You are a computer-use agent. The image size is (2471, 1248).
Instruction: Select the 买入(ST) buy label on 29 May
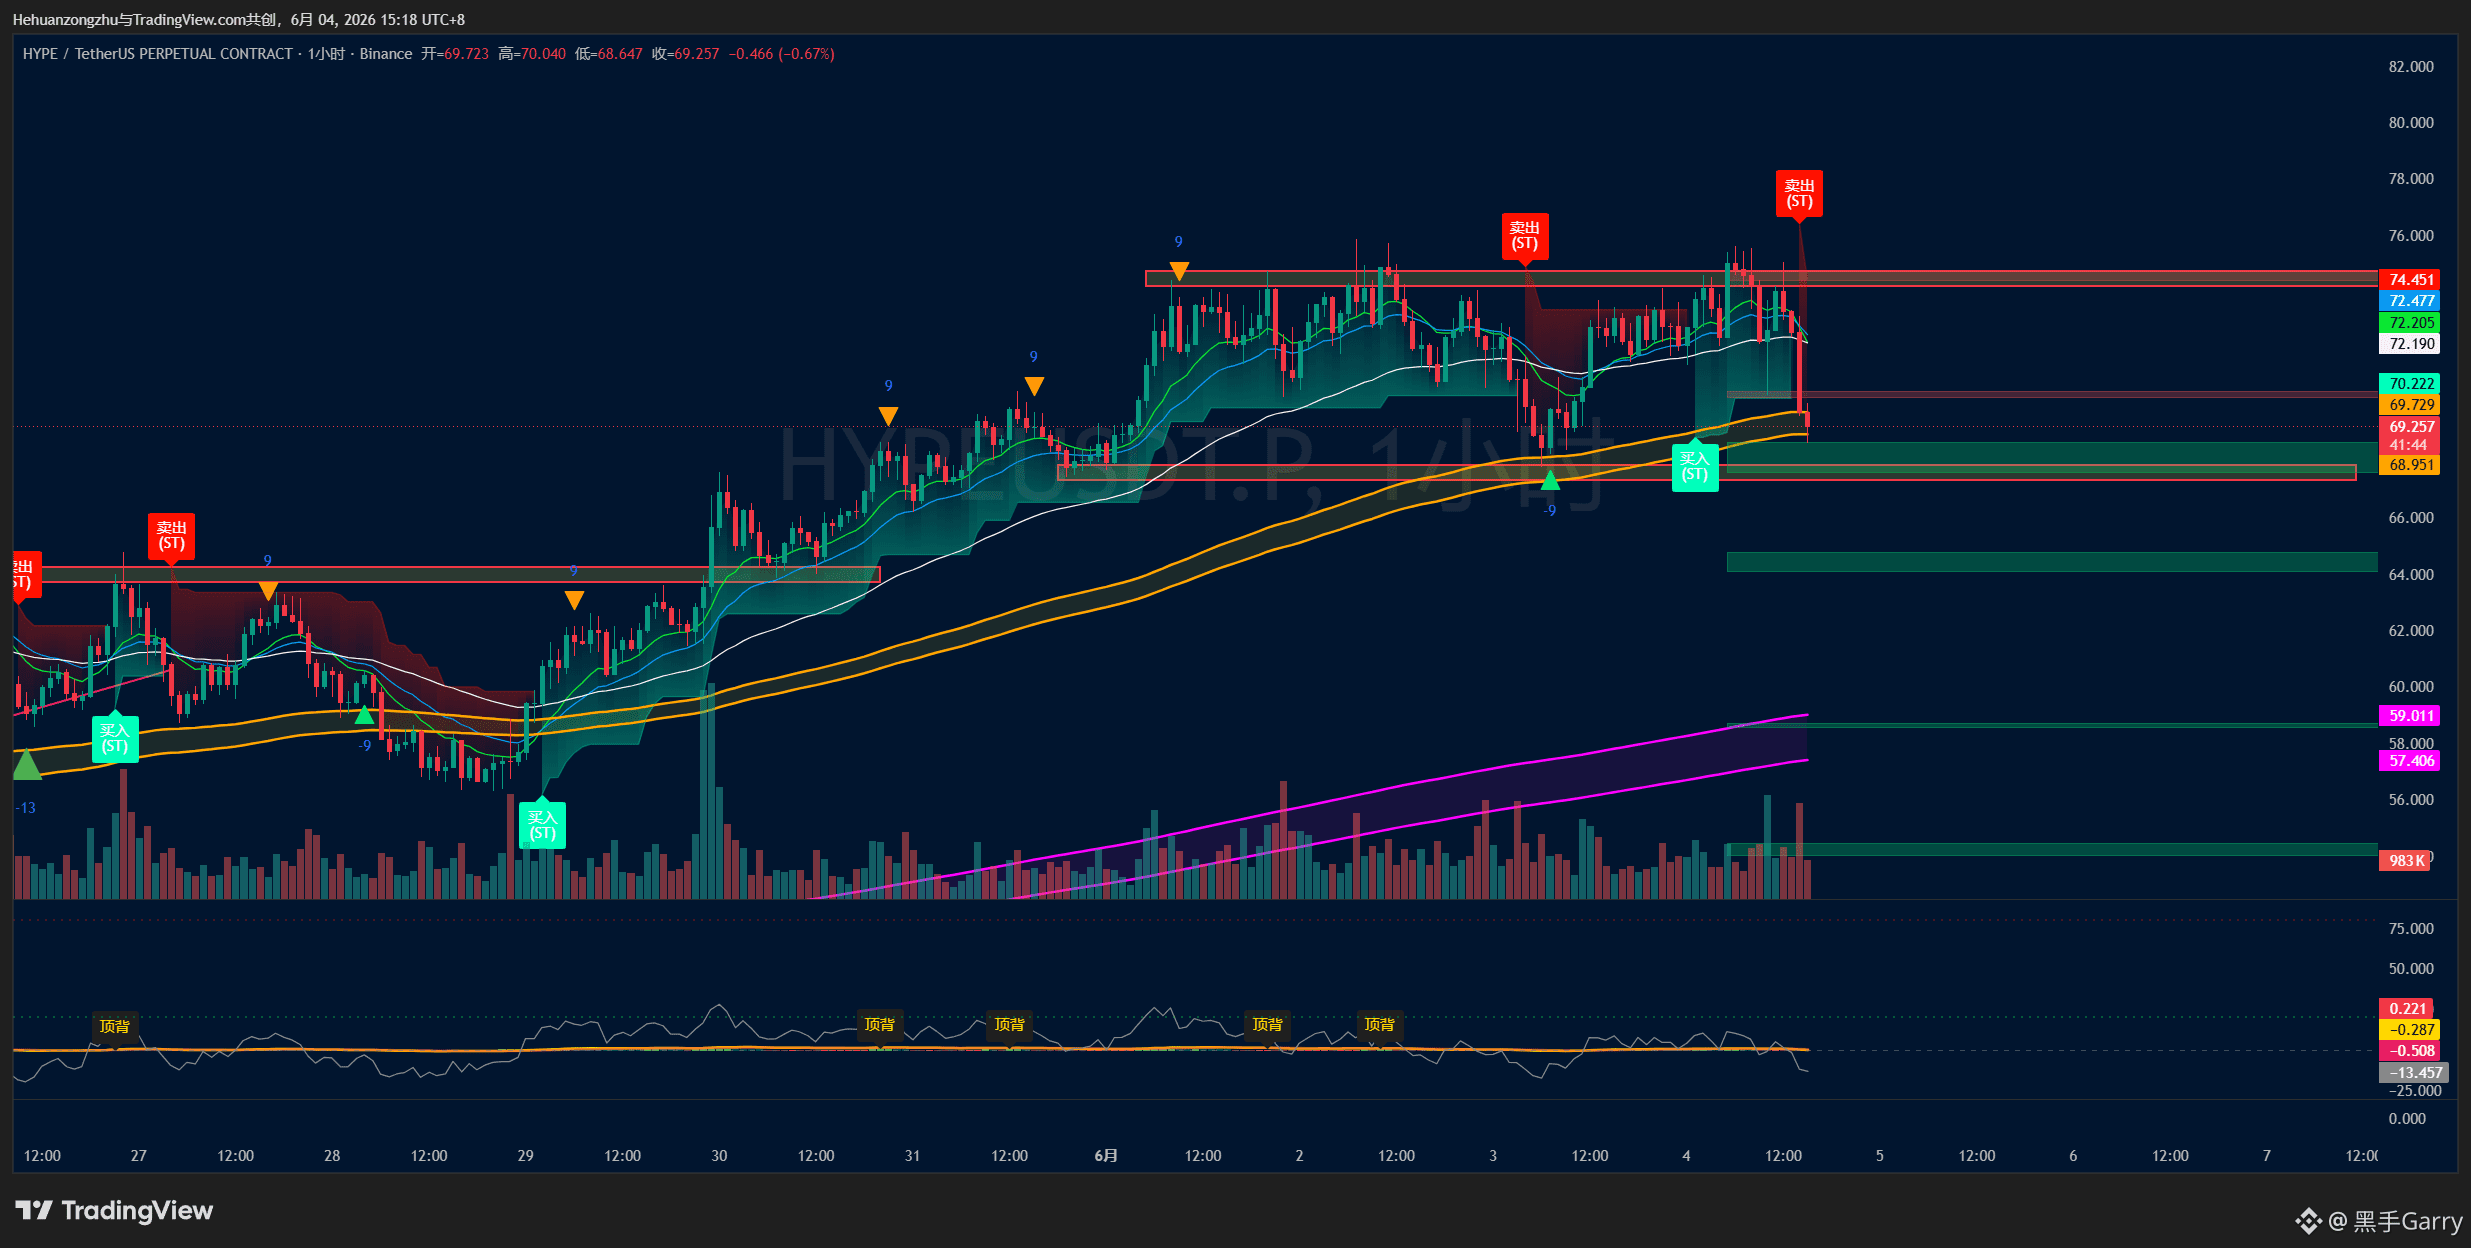[542, 826]
